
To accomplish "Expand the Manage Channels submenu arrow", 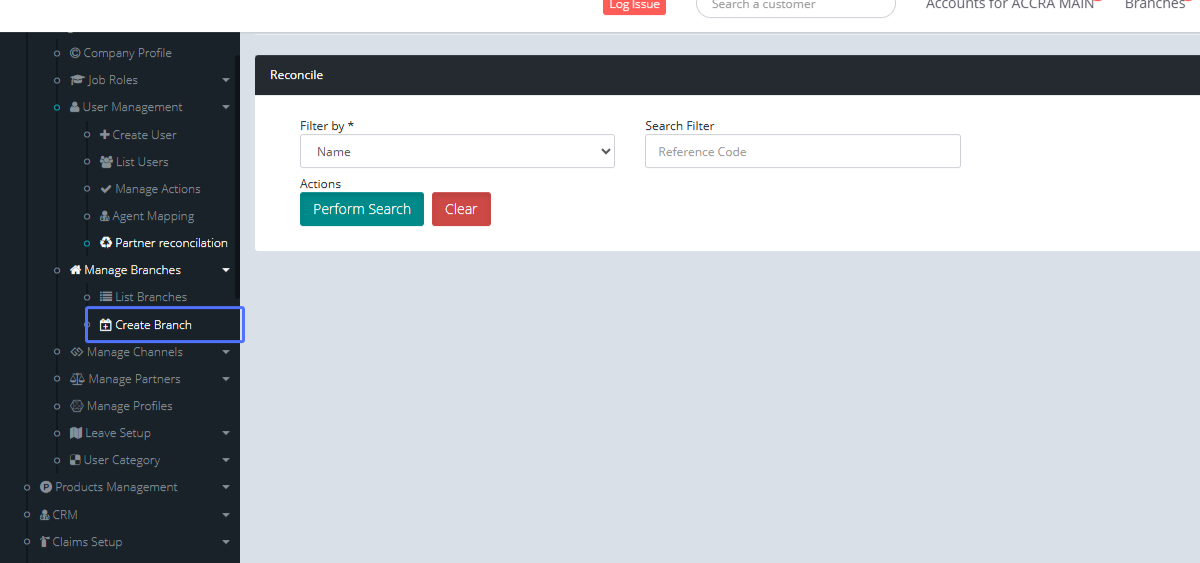I will 226,352.
